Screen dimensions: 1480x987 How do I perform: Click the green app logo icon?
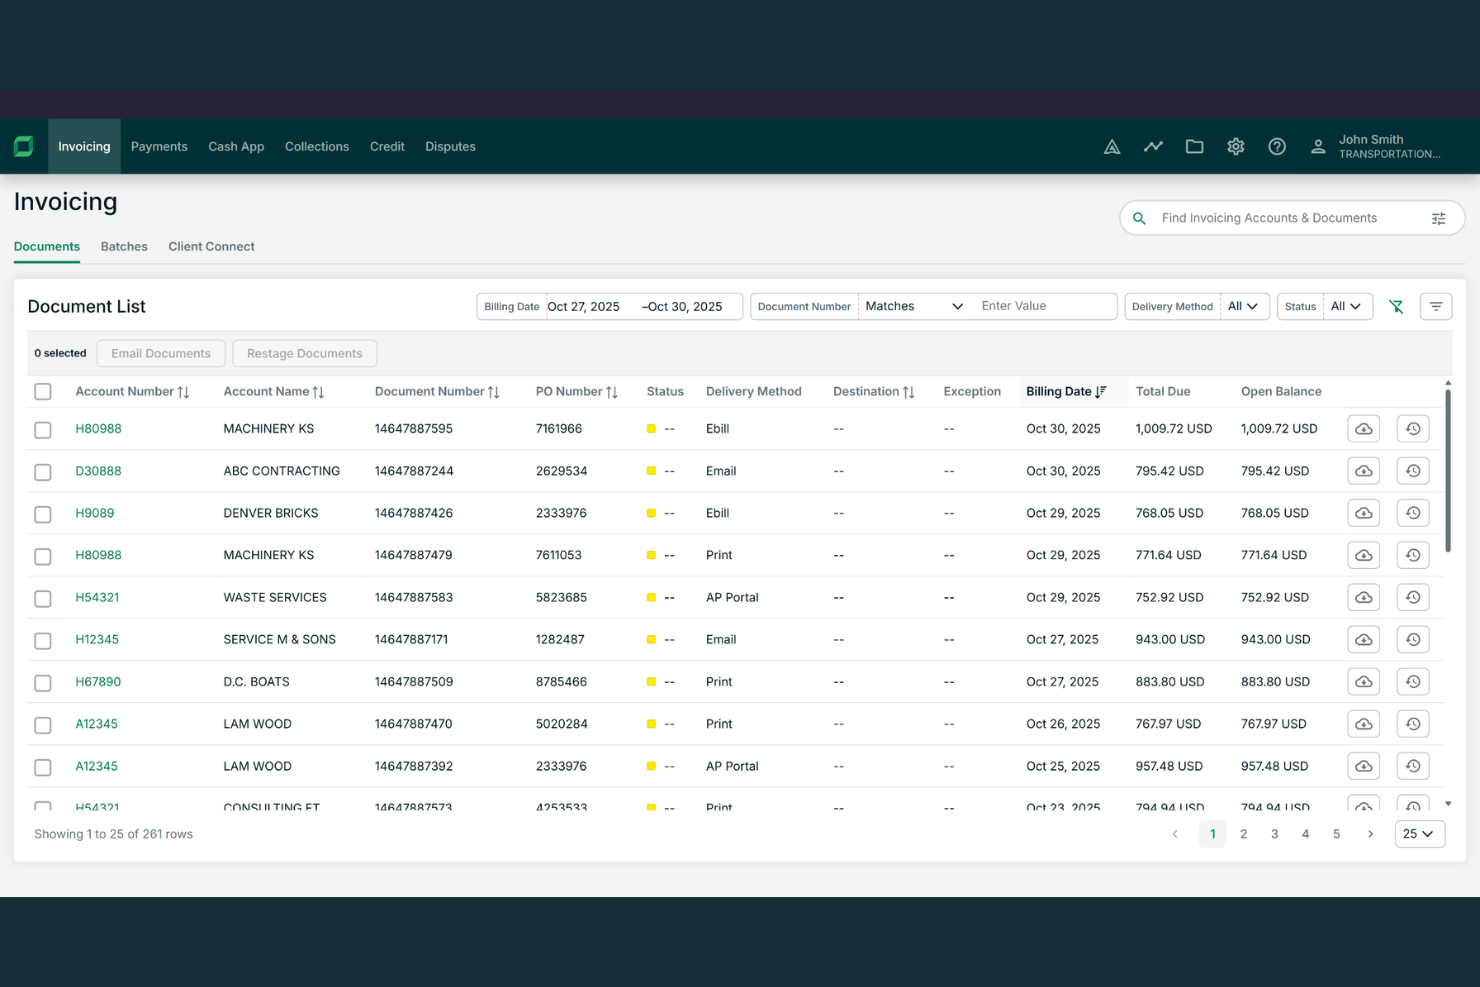23,147
